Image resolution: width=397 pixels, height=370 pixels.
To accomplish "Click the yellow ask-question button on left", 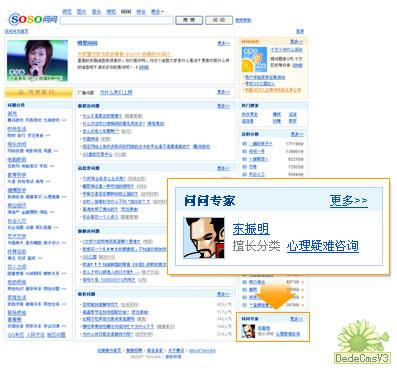I will [38, 92].
